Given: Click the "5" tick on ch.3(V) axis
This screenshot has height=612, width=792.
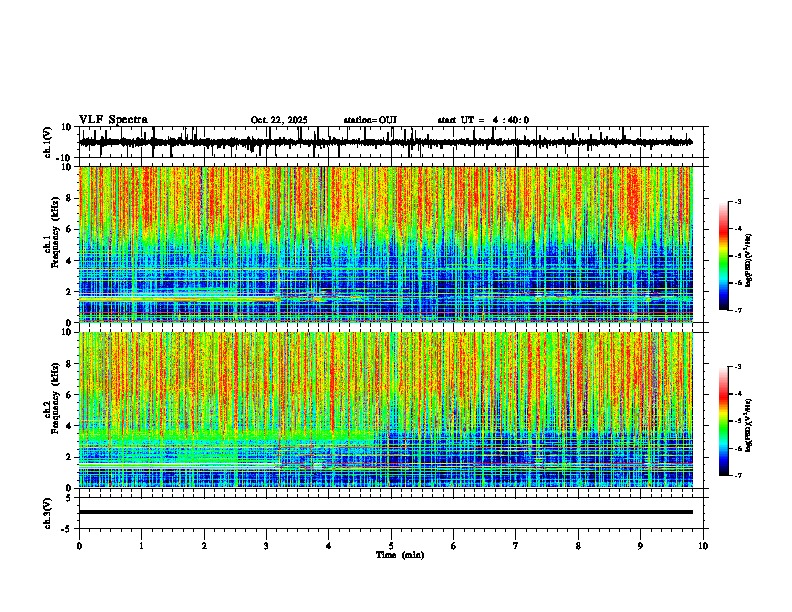Looking at the screenshot, I should pyautogui.click(x=70, y=498).
